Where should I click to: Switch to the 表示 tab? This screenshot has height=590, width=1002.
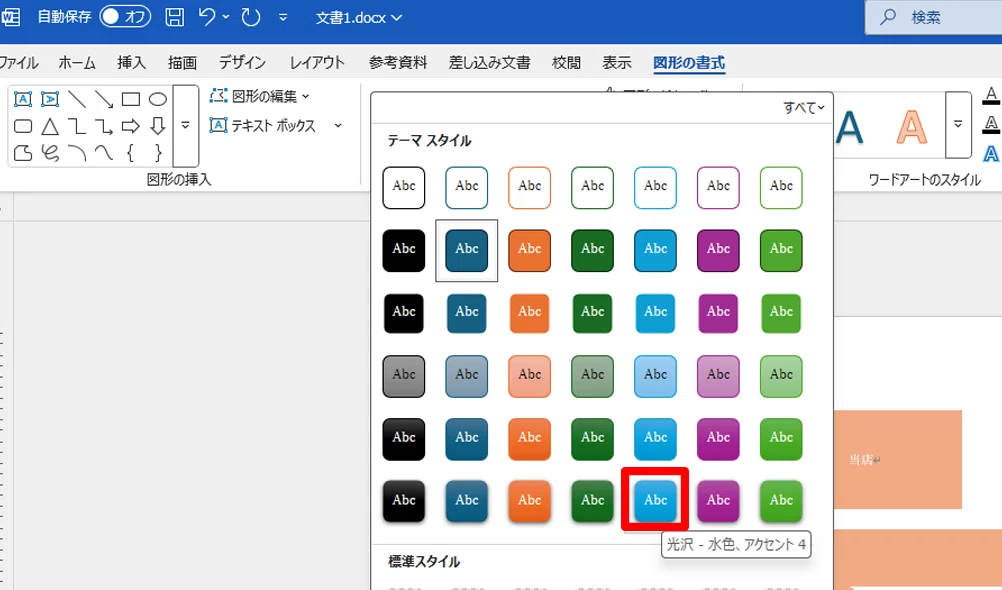click(617, 62)
